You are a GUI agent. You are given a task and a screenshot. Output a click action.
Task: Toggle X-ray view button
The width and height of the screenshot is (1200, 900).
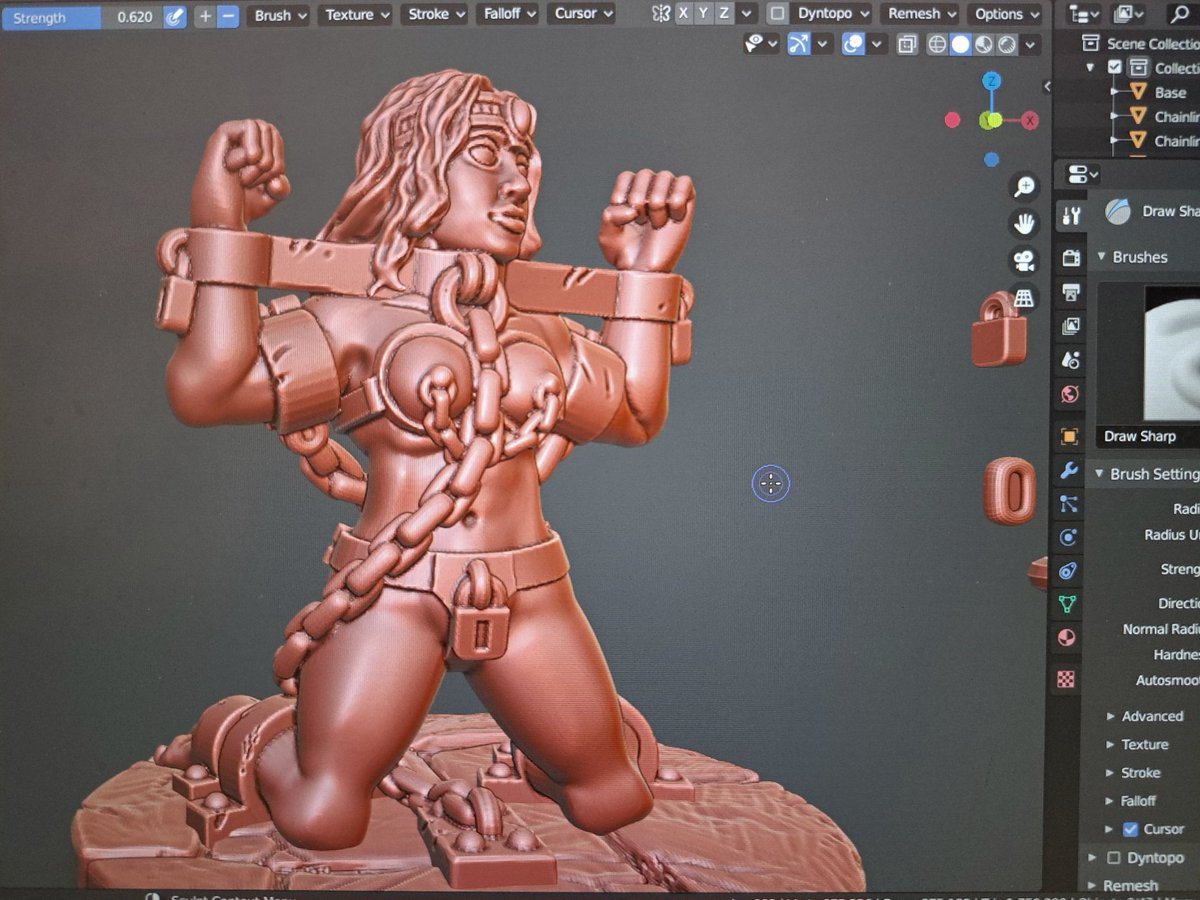pyautogui.click(x=906, y=44)
